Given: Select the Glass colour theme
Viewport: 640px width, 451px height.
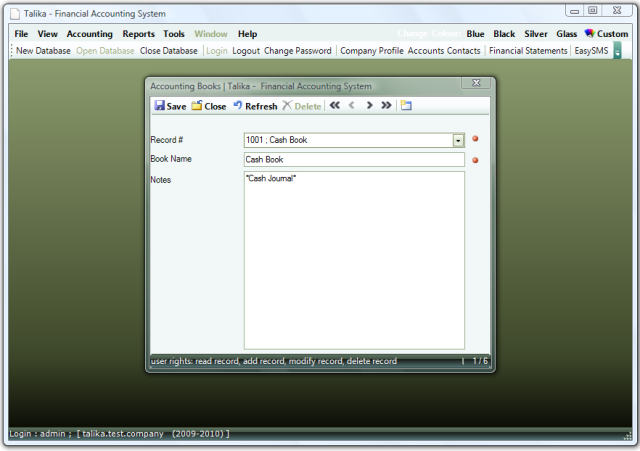Looking at the screenshot, I should pos(566,34).
